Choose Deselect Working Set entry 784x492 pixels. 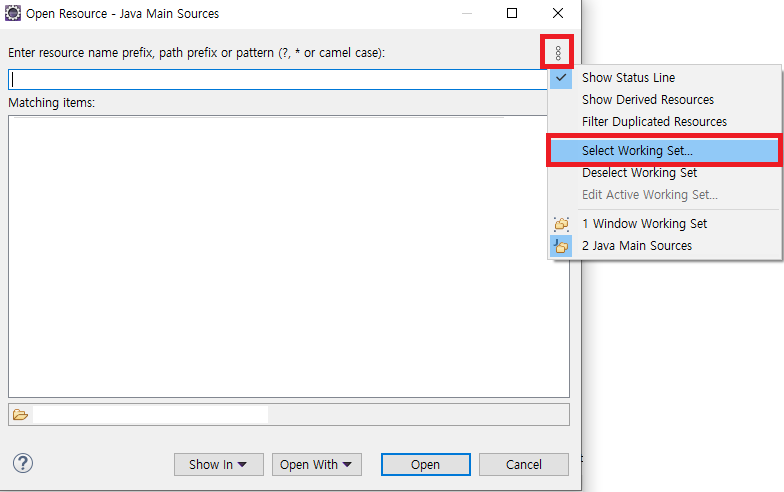tap(664, 172)
